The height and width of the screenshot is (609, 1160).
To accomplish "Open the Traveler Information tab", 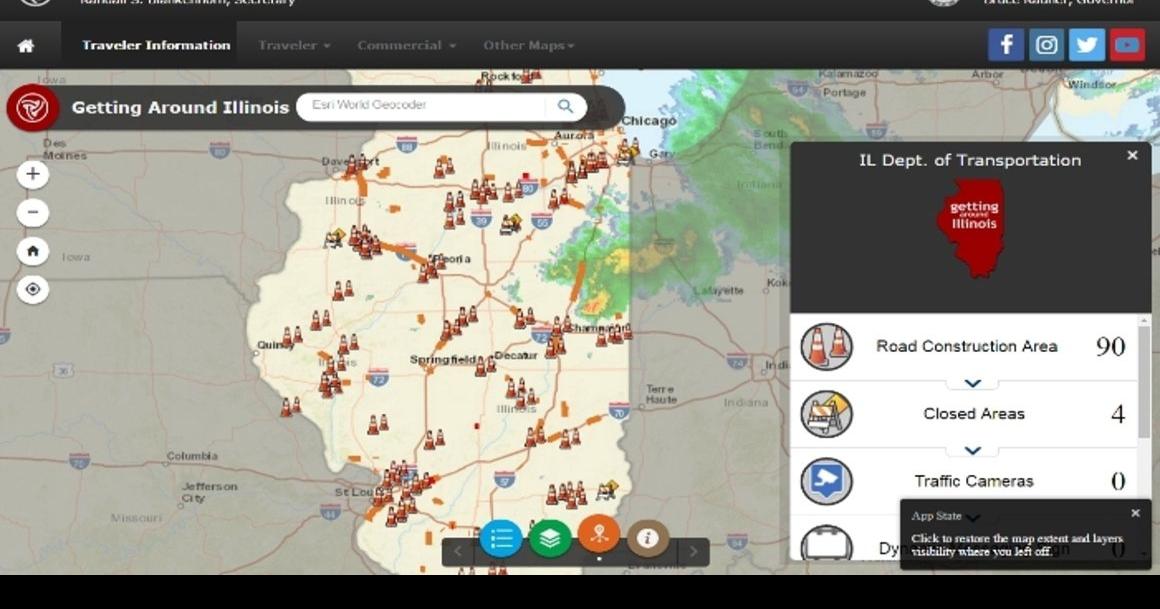I will [x=156, y=45].
